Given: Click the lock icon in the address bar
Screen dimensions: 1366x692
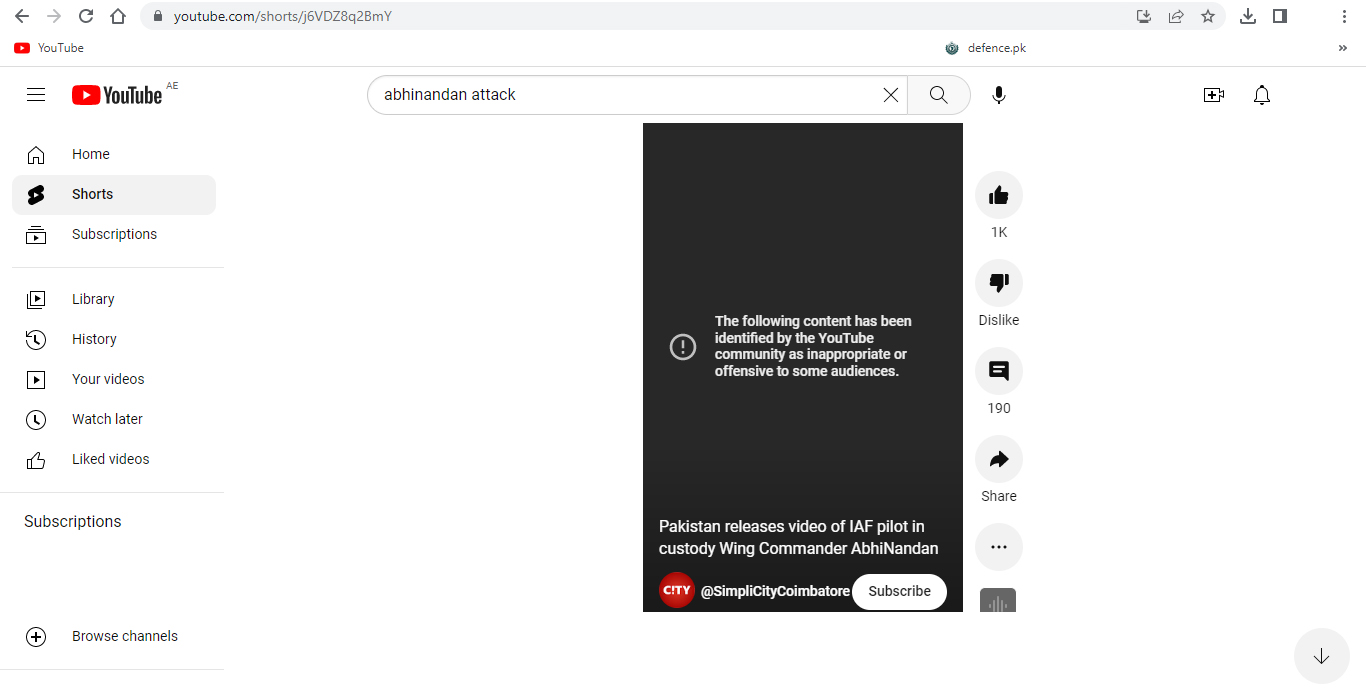Looking at the screenshot, I should pyautogui.click(x=157, y=16).
